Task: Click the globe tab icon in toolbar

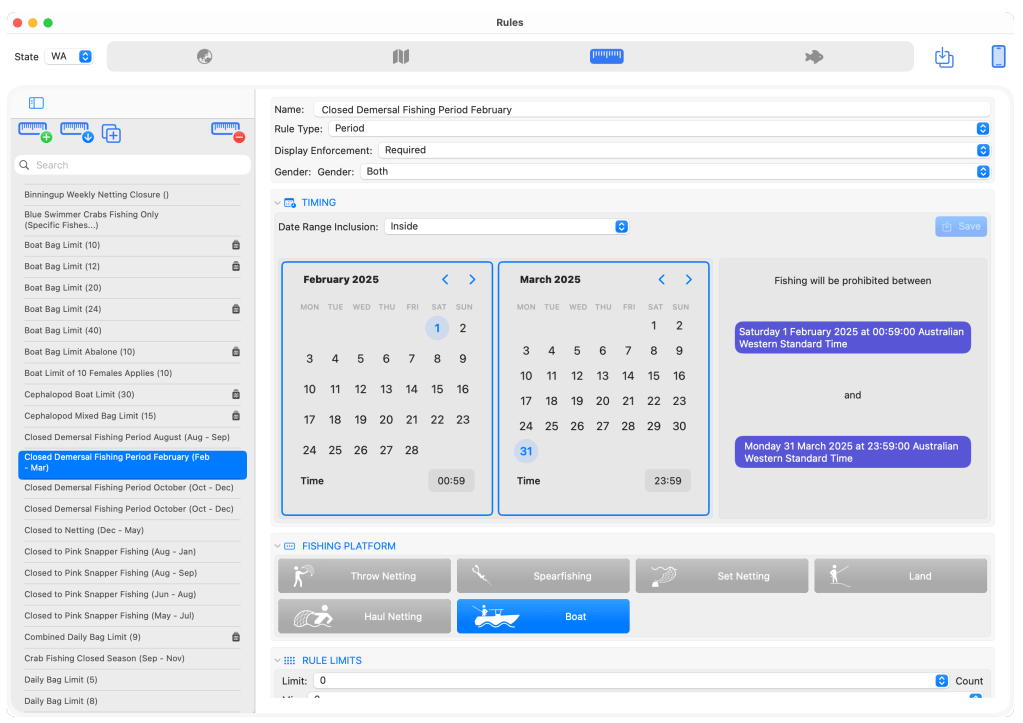Action: (x=205, y=57)
